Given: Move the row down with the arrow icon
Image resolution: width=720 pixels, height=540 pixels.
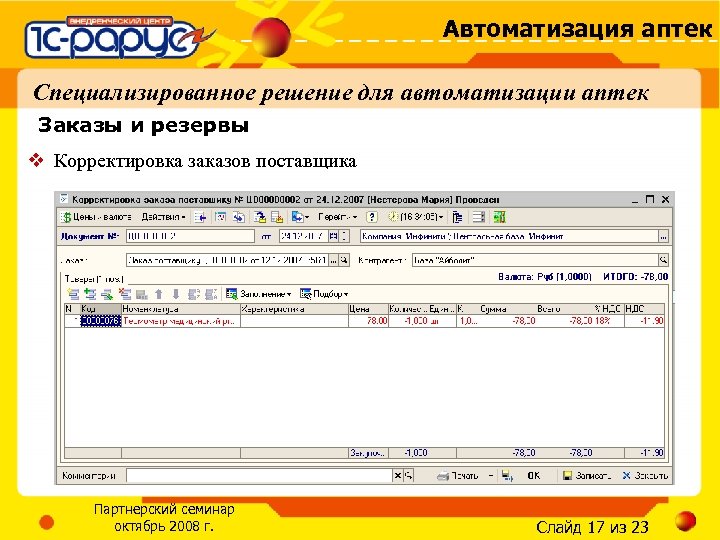Looking at the screenshot, I should click(x=176, y=294).
